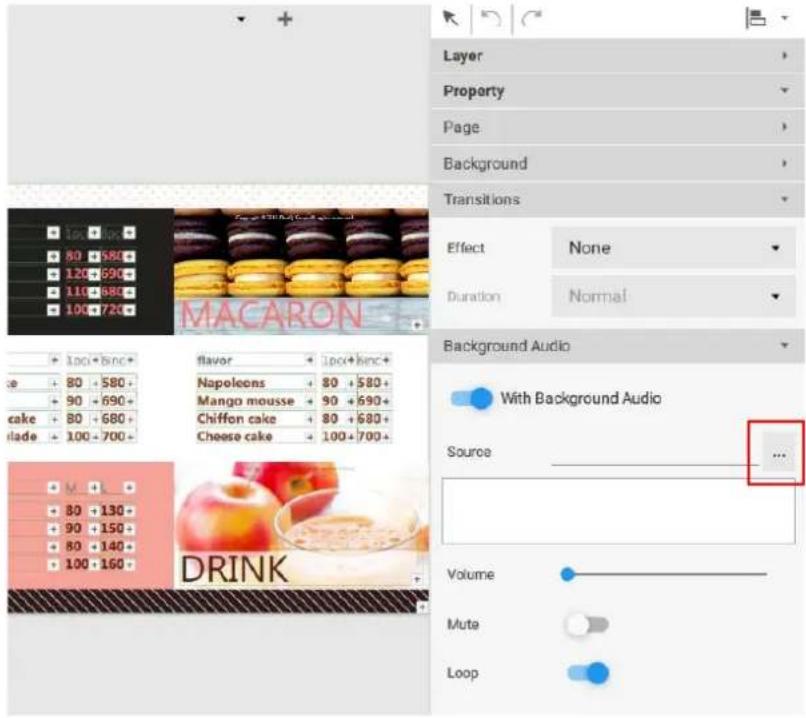
Task: Select the flavor header text
Action: click(x=214, y=360)
